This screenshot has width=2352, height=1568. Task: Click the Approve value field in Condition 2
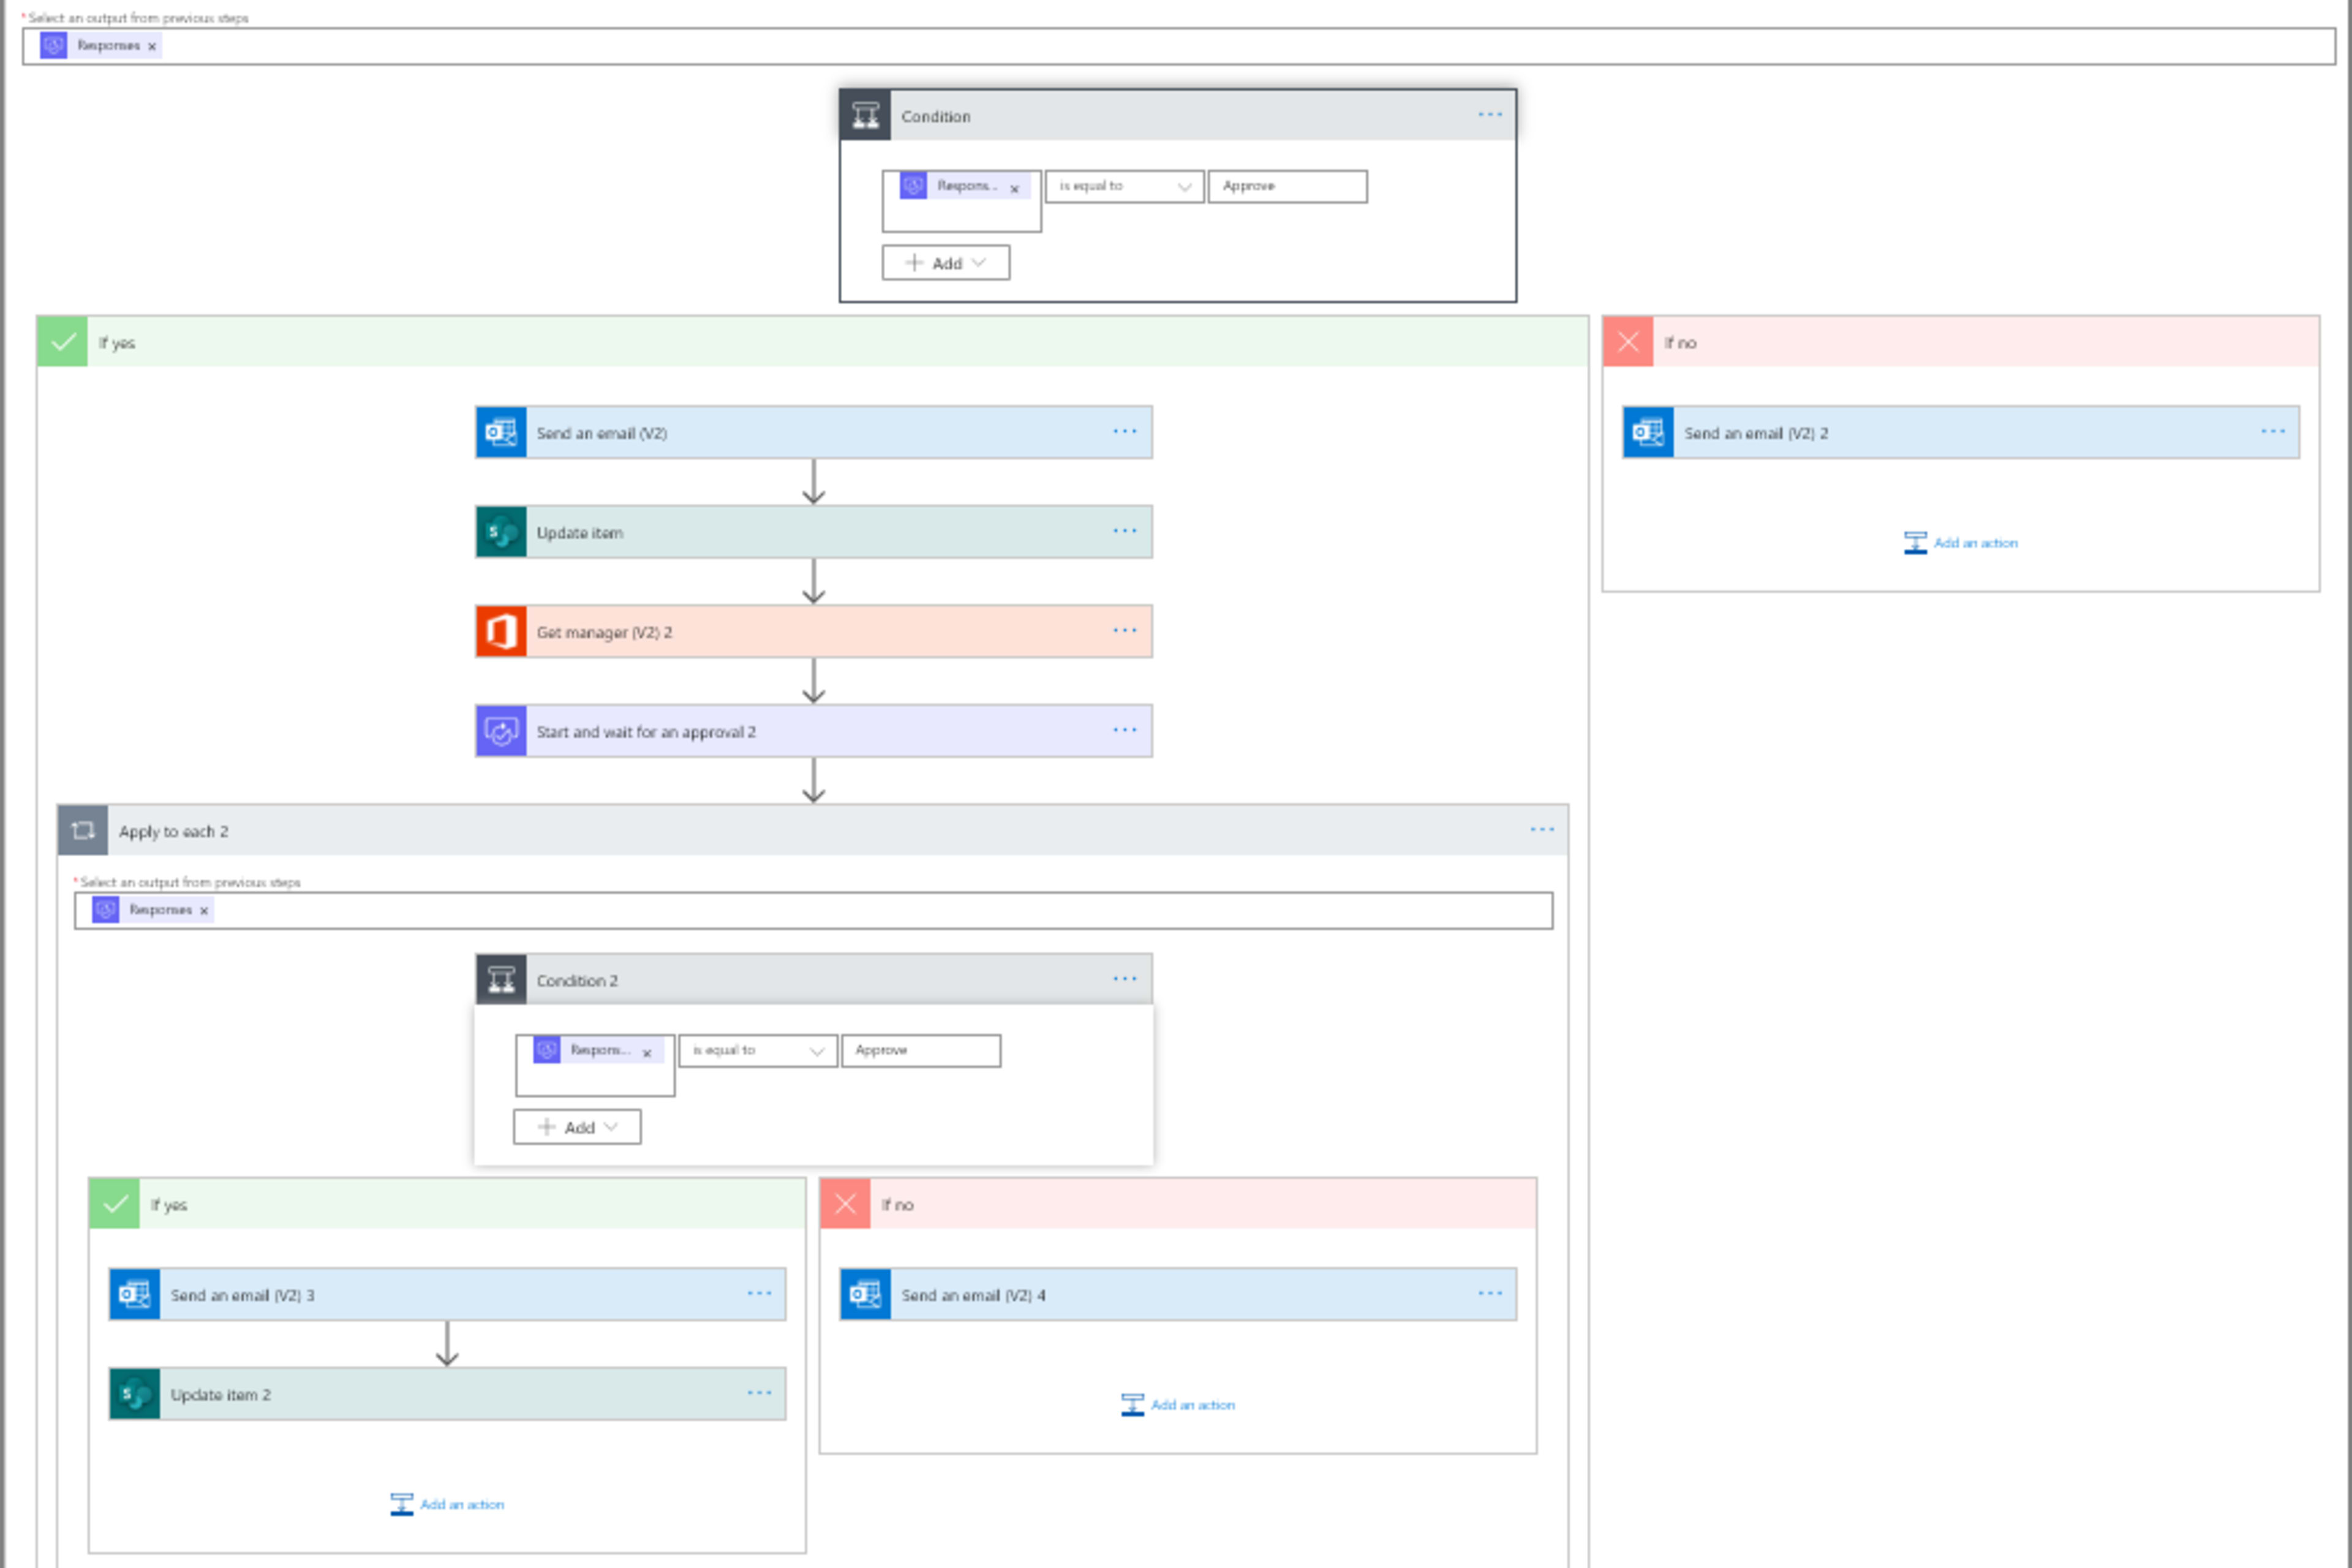tap(921, 1050)
